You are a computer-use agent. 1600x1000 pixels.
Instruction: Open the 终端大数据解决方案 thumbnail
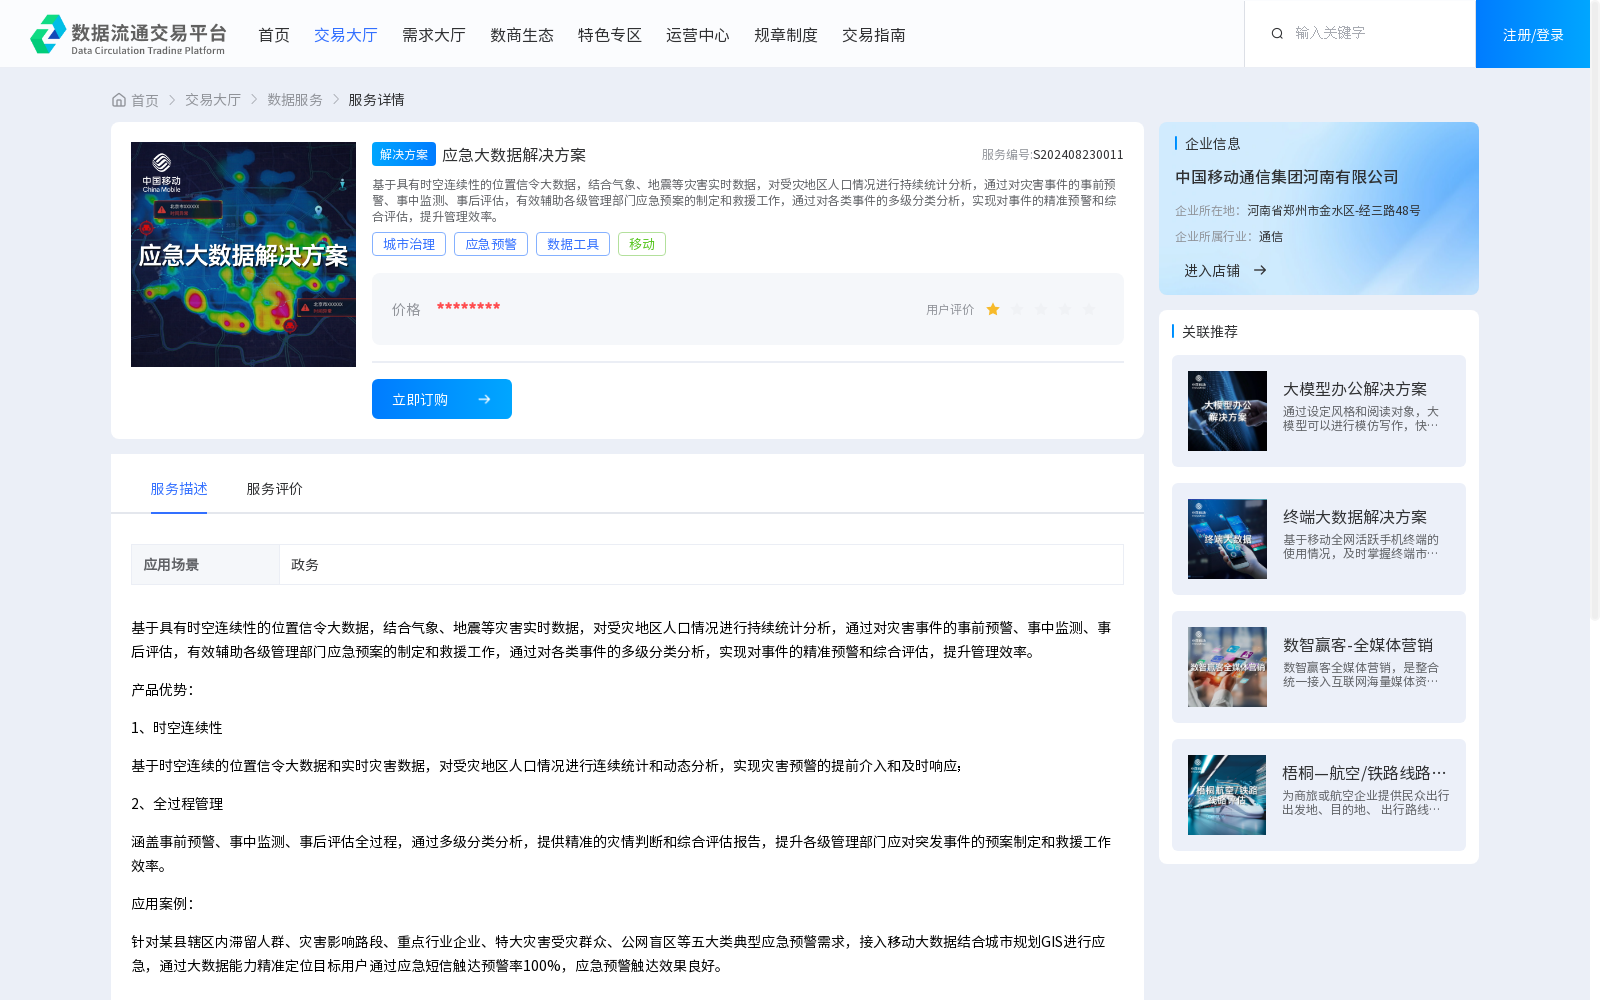(1227, 539)
